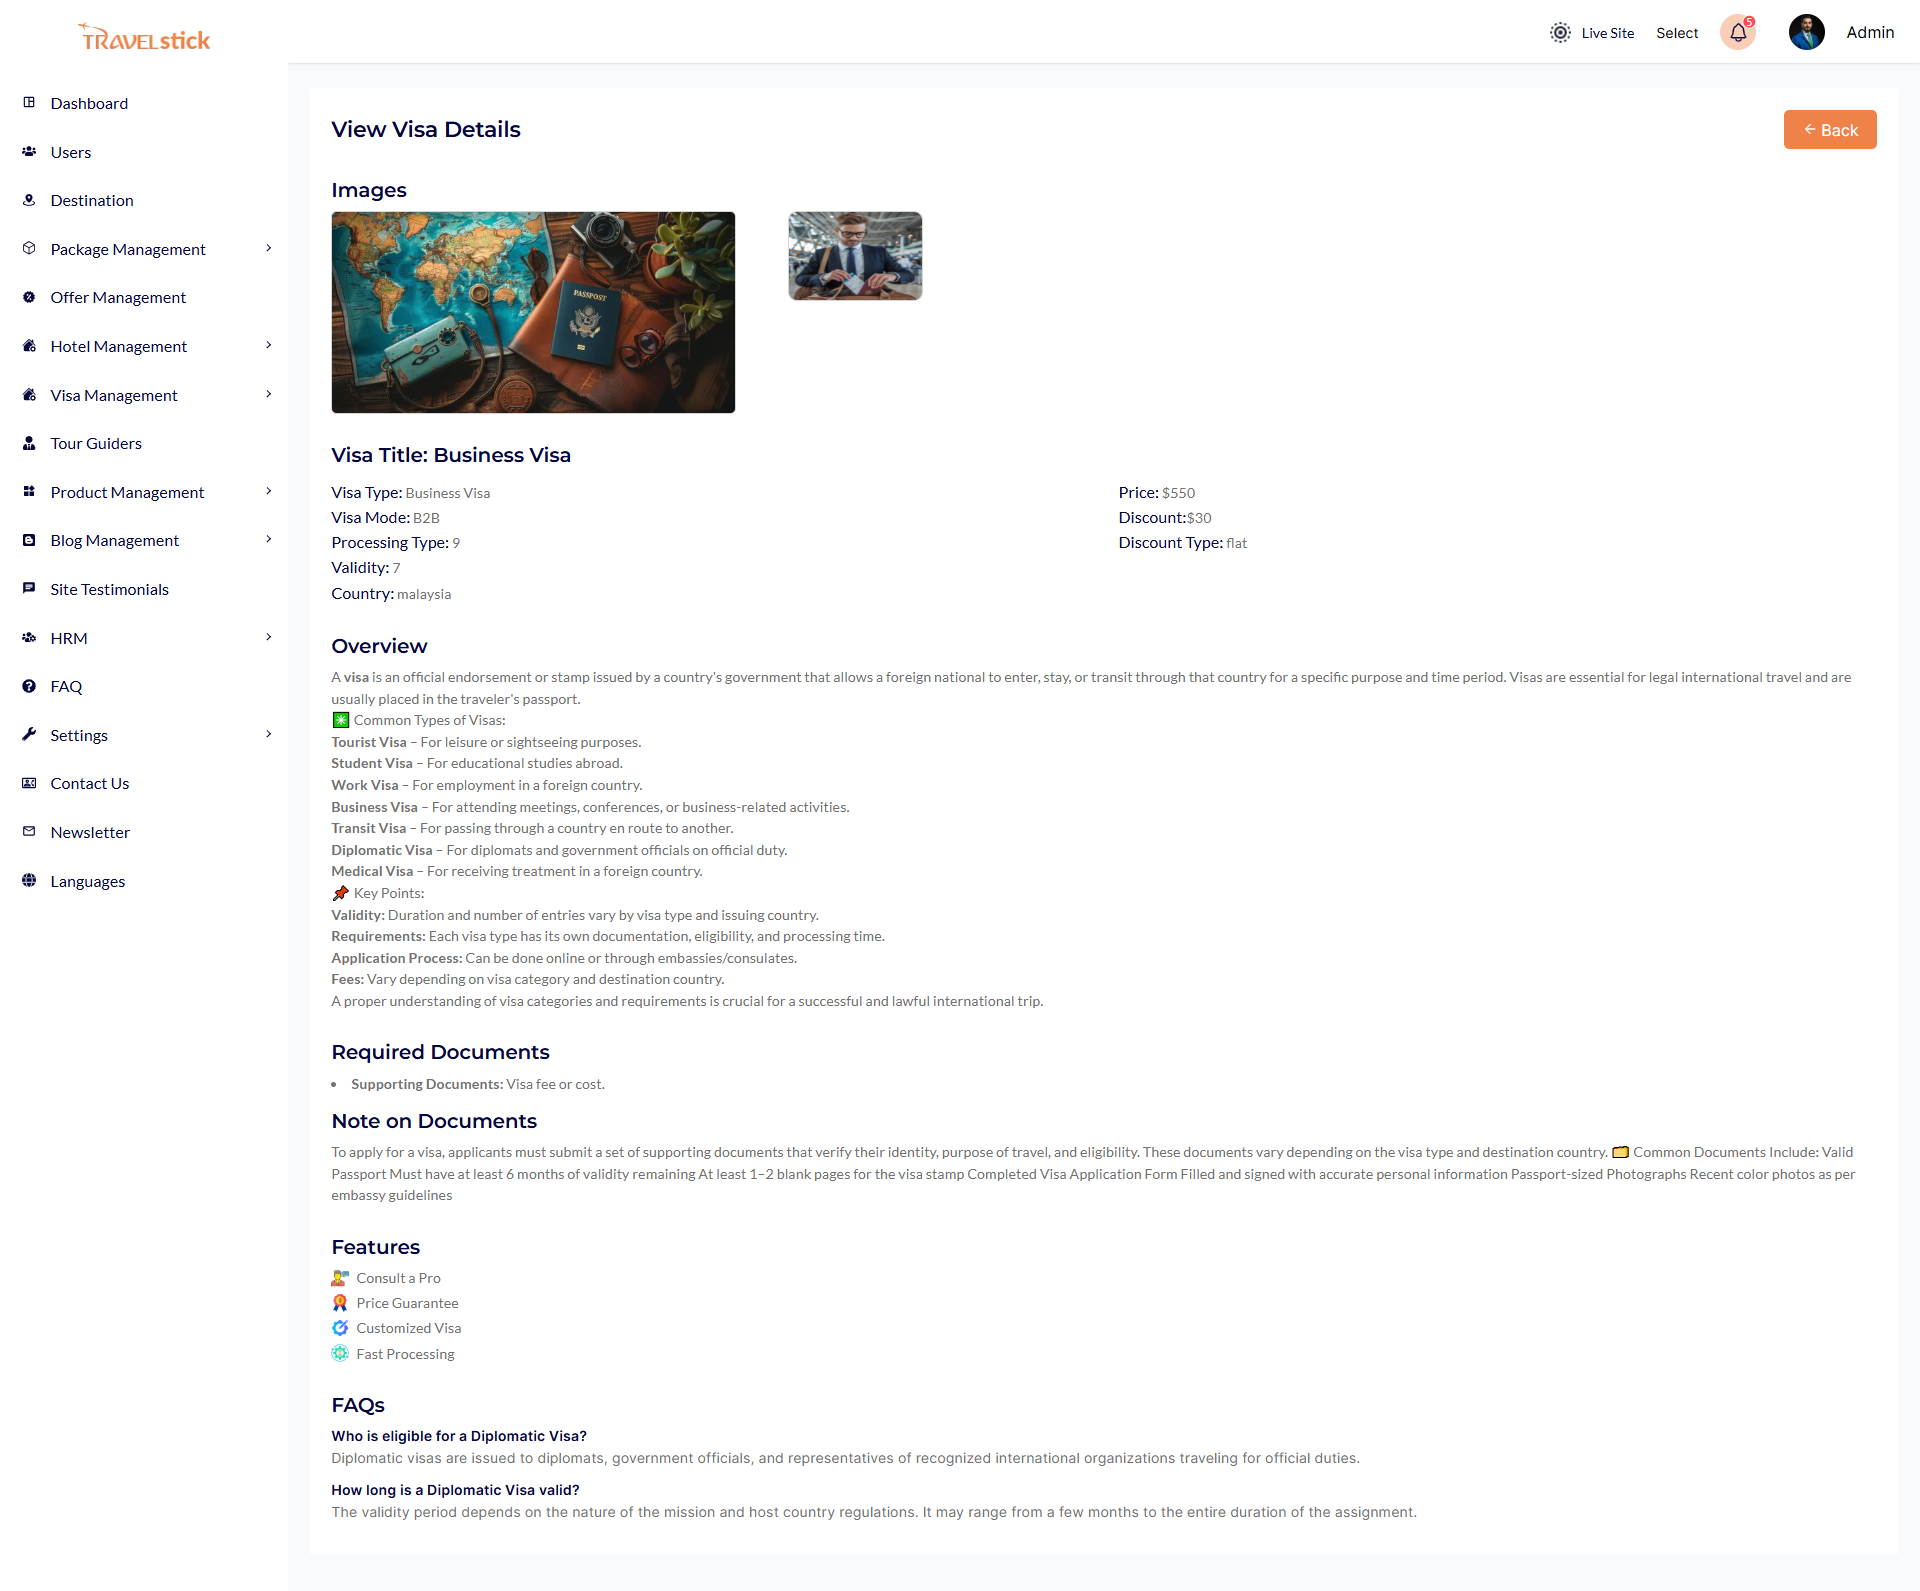Click 'How long is a Diplomatic Visa valid?'

[x=455, y=1490]
